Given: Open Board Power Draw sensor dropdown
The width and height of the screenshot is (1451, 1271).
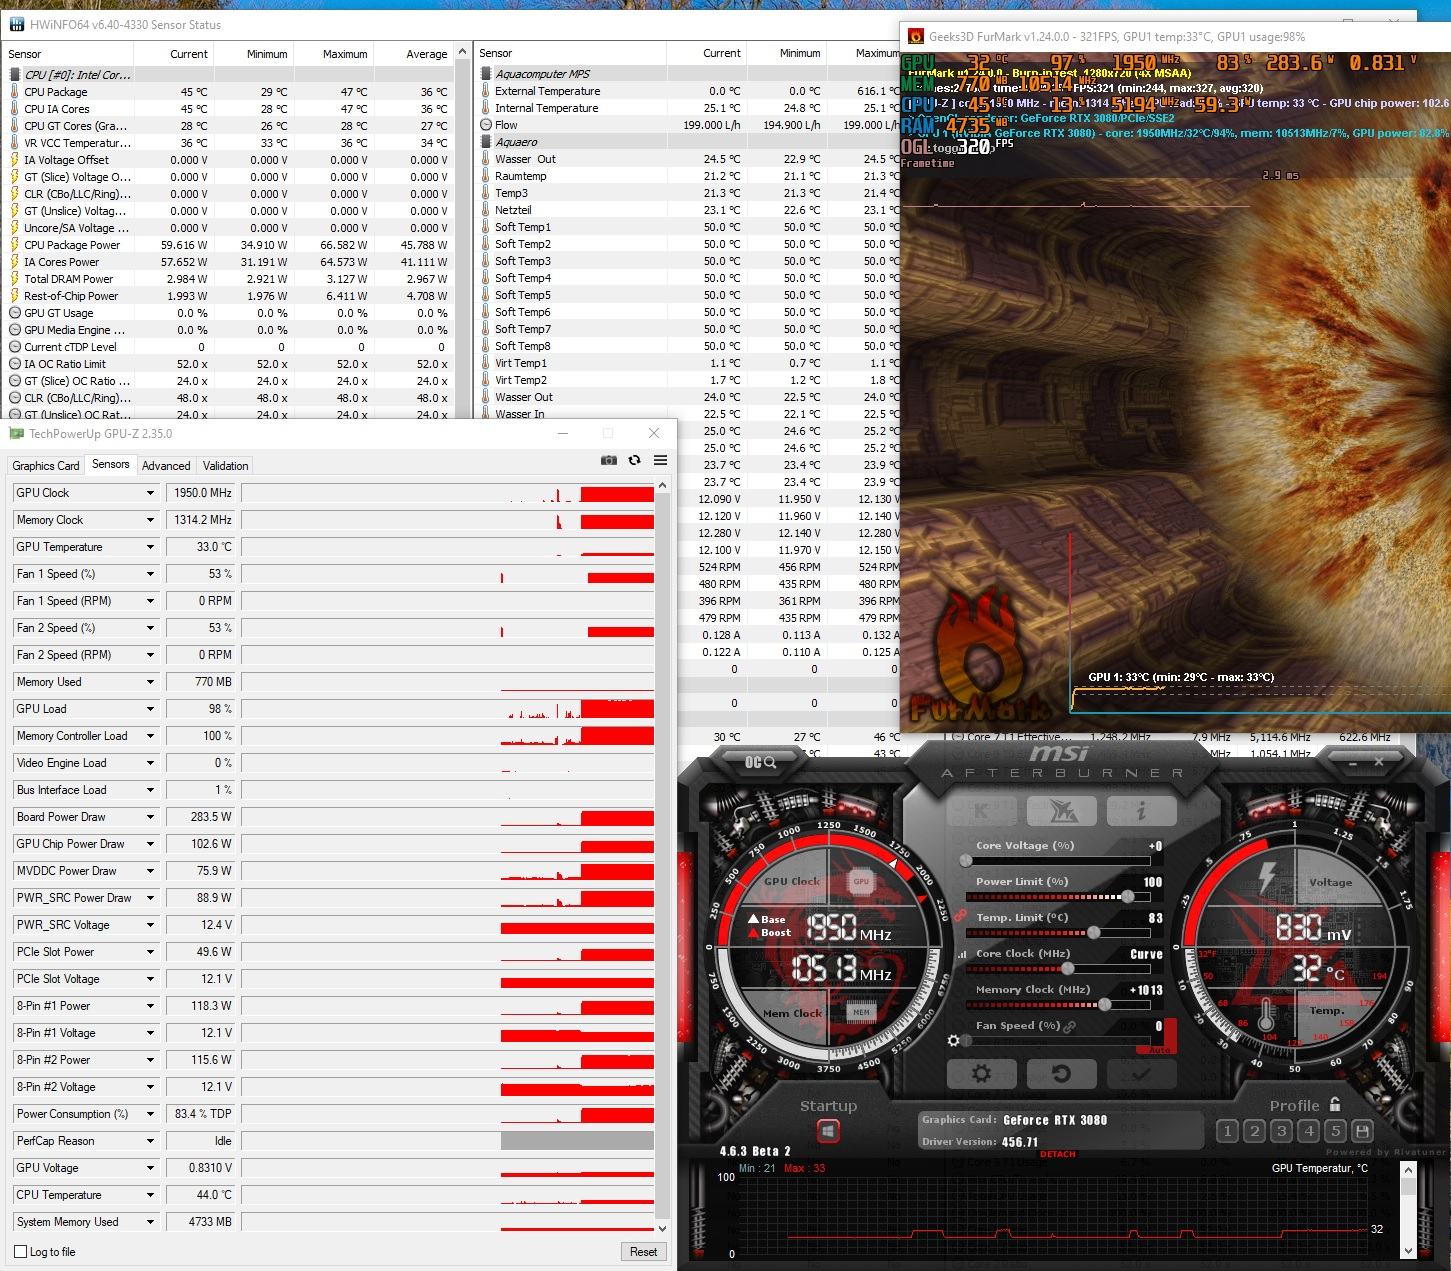Looking at the screenshot, I should point(150,817).
